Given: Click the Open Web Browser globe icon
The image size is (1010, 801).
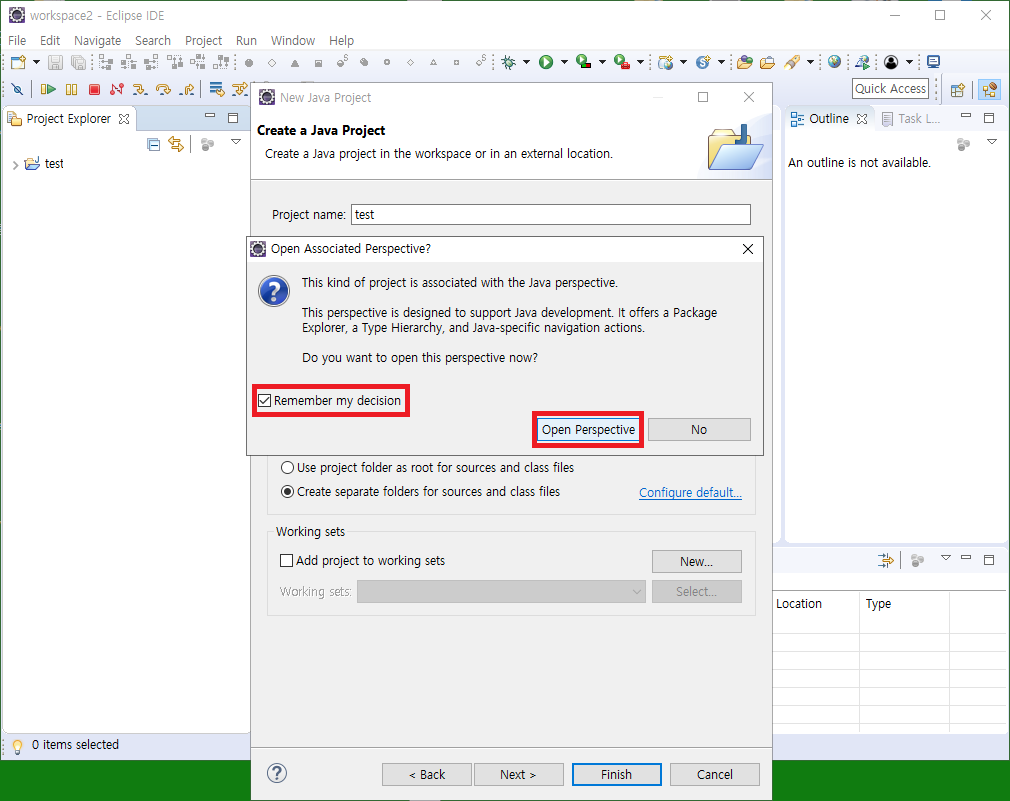Looking at the screenshot, I should (835, 62).
